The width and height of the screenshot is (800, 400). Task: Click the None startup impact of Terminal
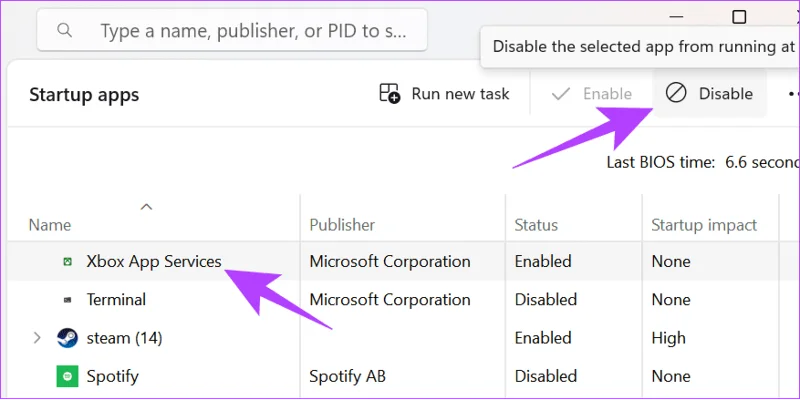(x=671, y=299)
